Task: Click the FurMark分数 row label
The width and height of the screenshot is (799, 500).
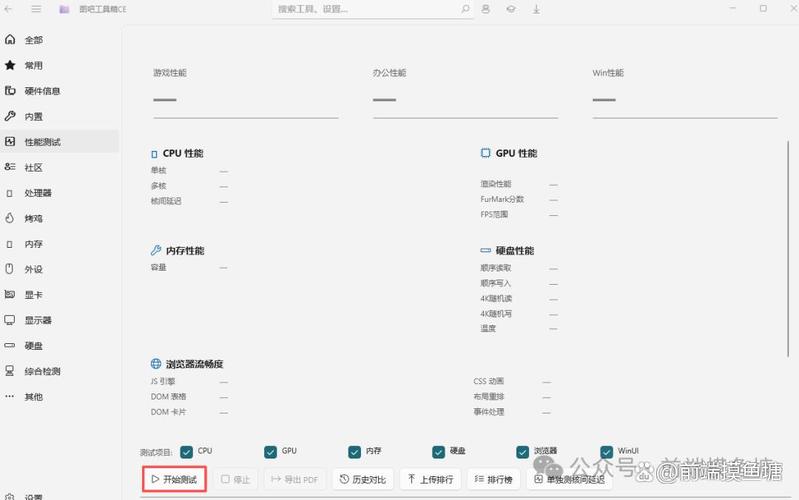Action: point(502,199)
